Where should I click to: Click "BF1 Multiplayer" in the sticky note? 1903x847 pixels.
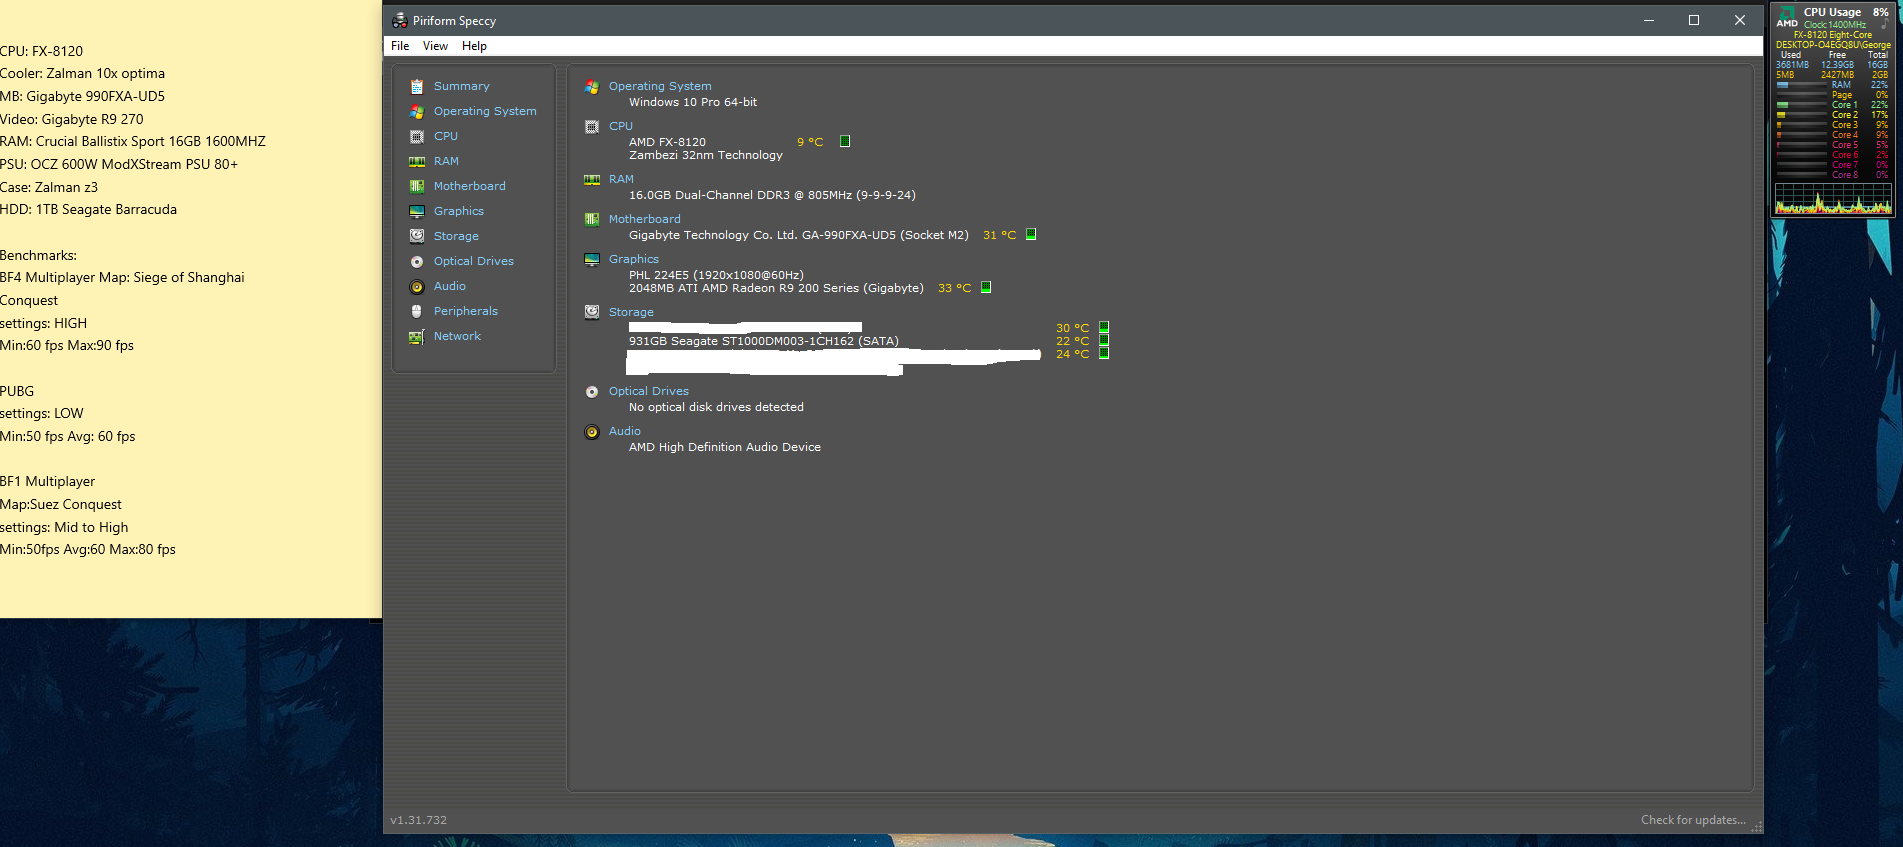[x=47, y=481]
